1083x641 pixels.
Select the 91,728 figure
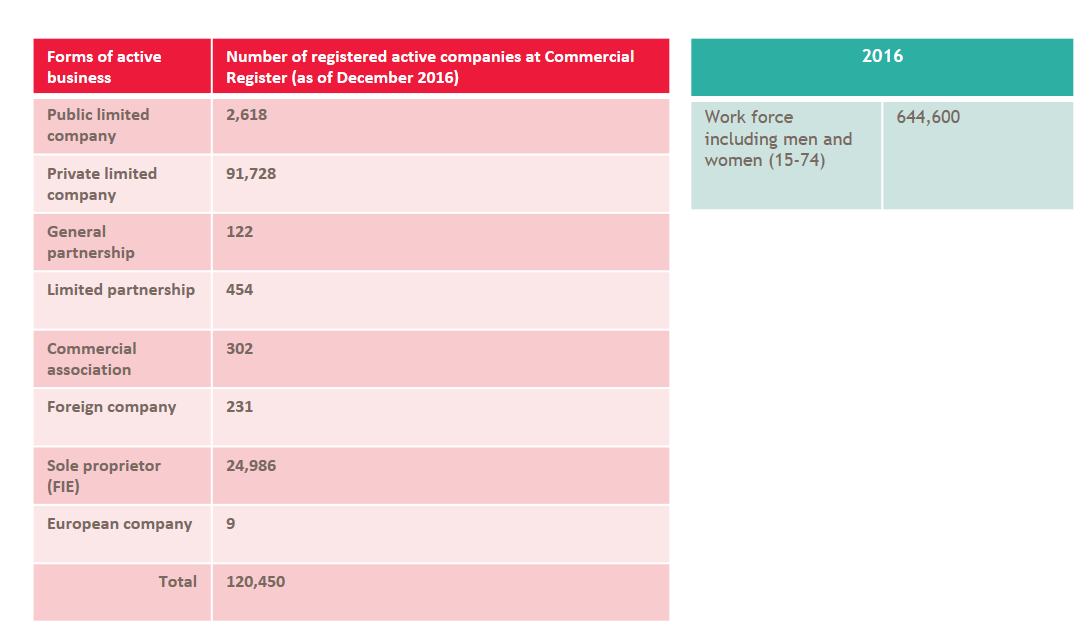[x=251, y=173]
